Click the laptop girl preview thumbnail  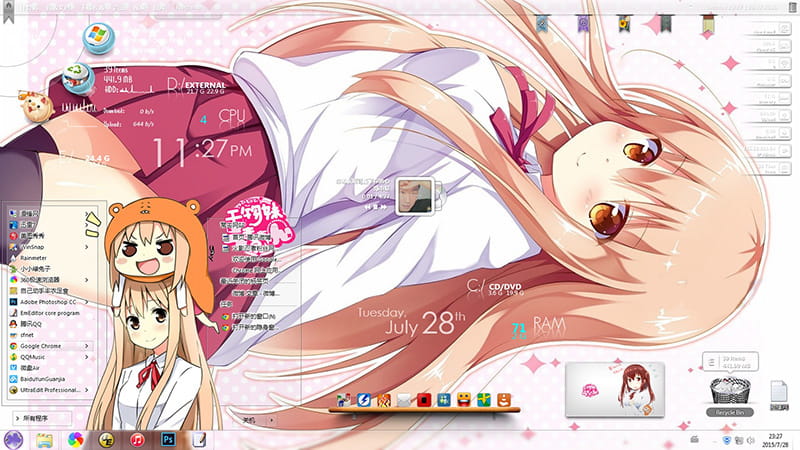[615, 389]
